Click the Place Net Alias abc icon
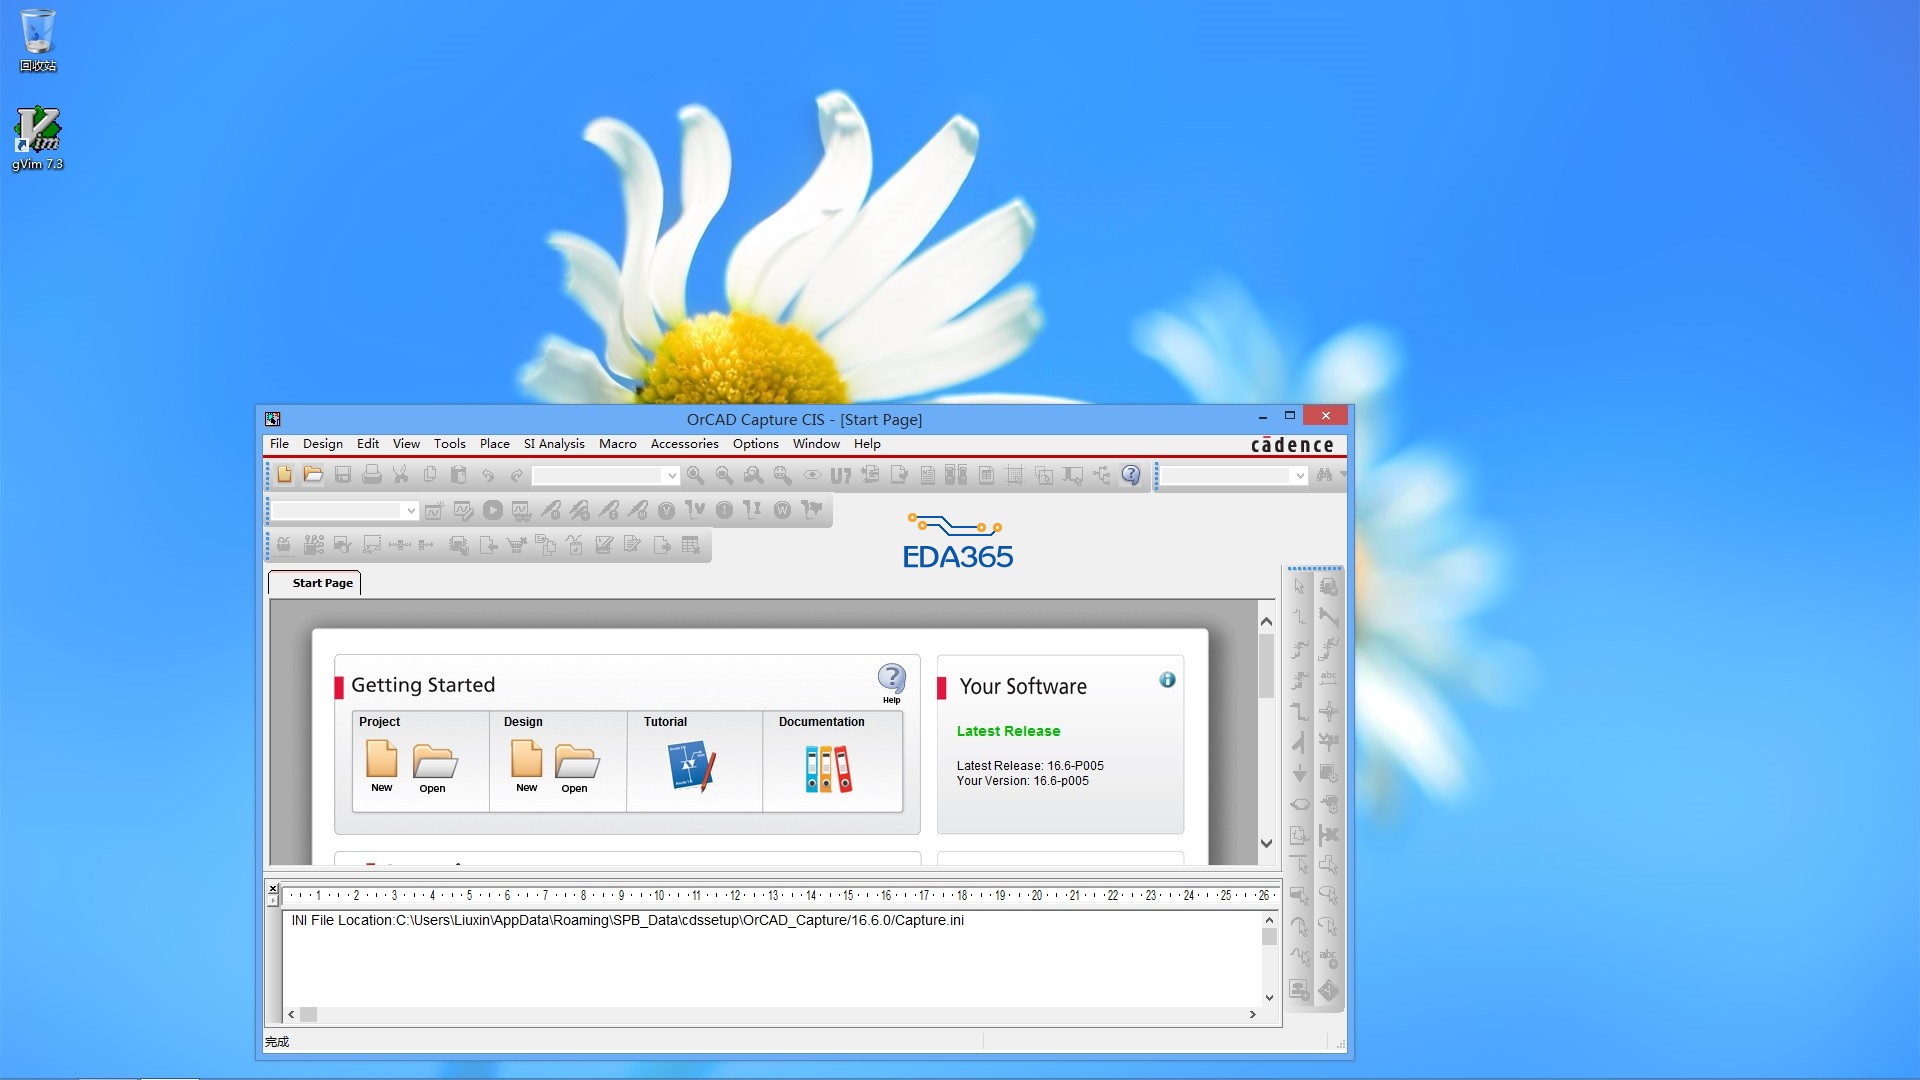This screenshot has width=1920, height=1080. (1329, 680)
